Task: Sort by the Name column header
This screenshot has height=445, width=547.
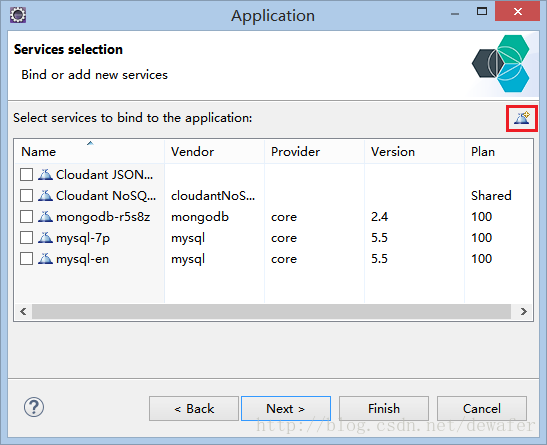Action: point(90,152)
